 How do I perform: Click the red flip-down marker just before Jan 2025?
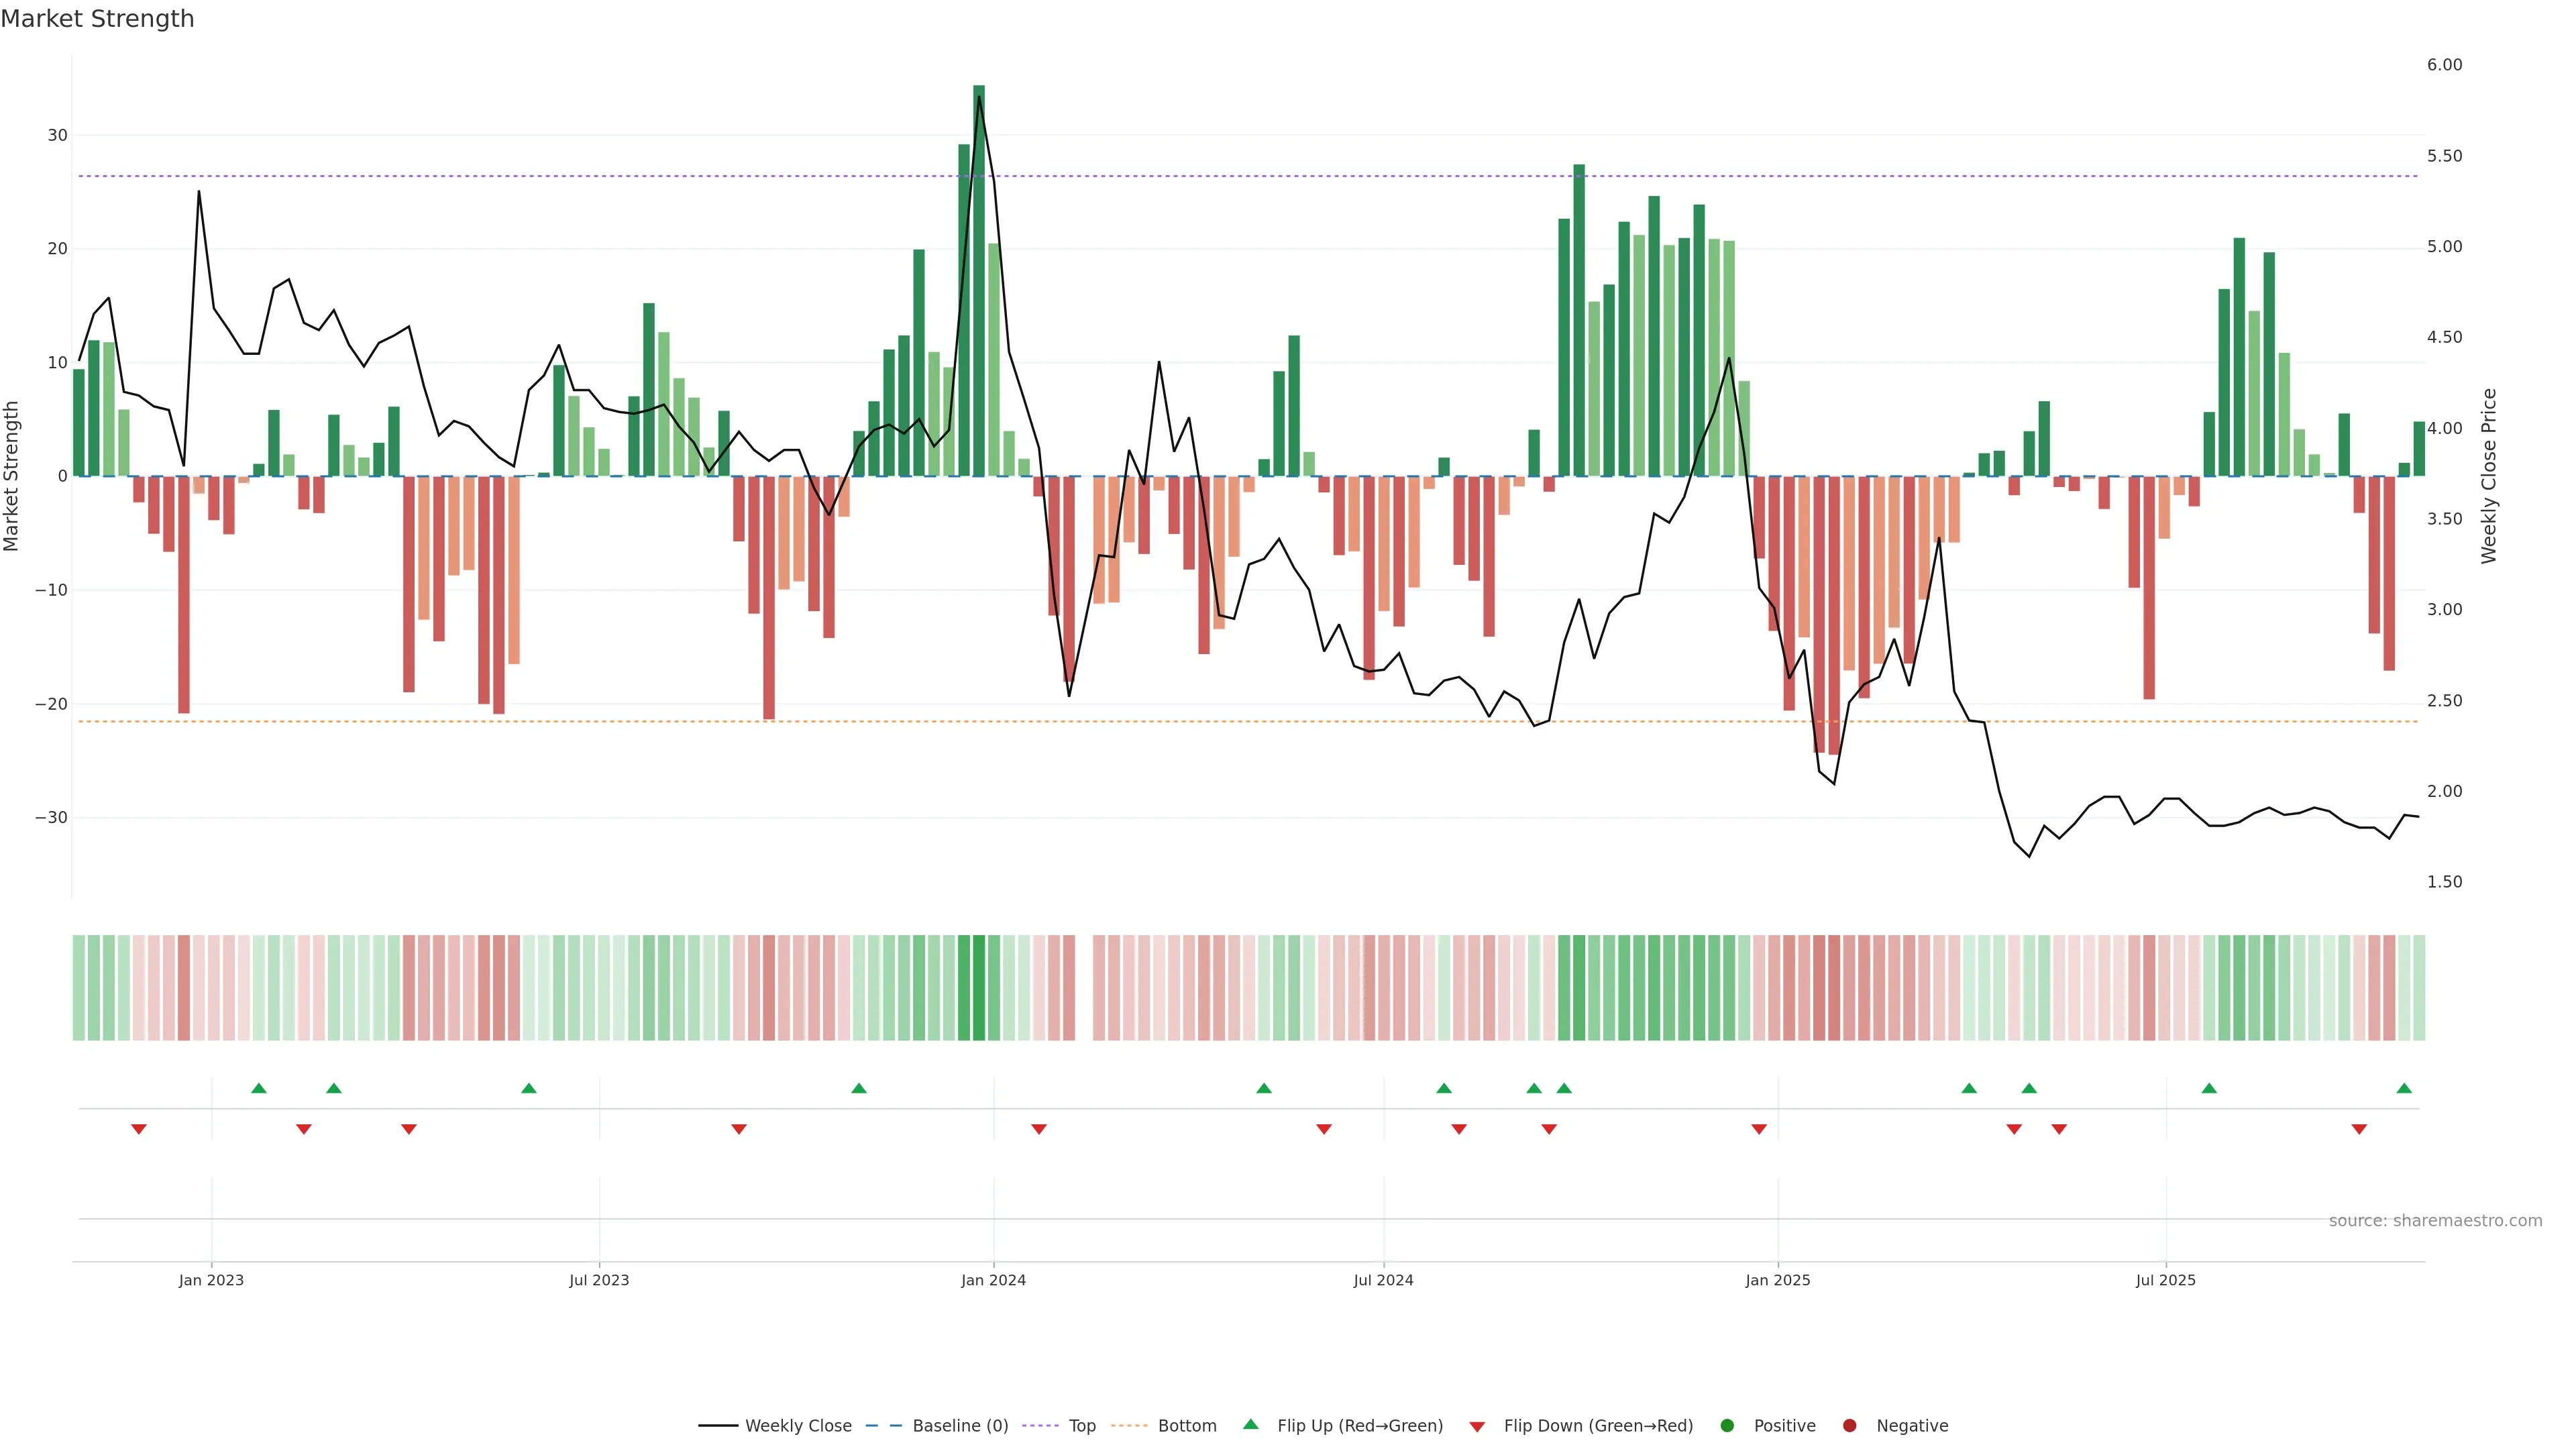click(1759, 1129)
